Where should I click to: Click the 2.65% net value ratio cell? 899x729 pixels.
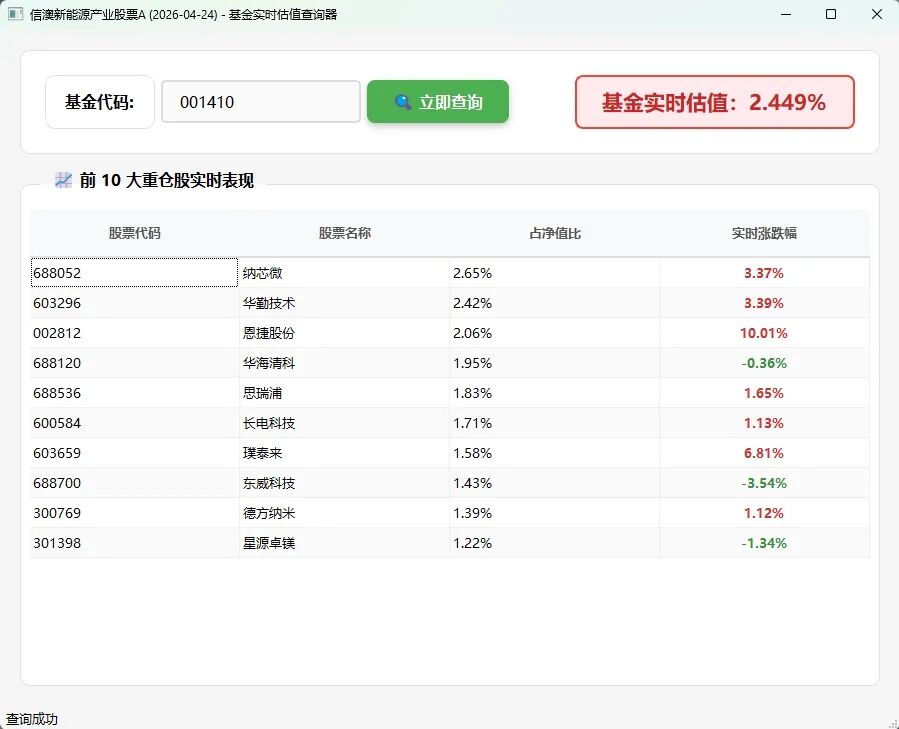554,273
